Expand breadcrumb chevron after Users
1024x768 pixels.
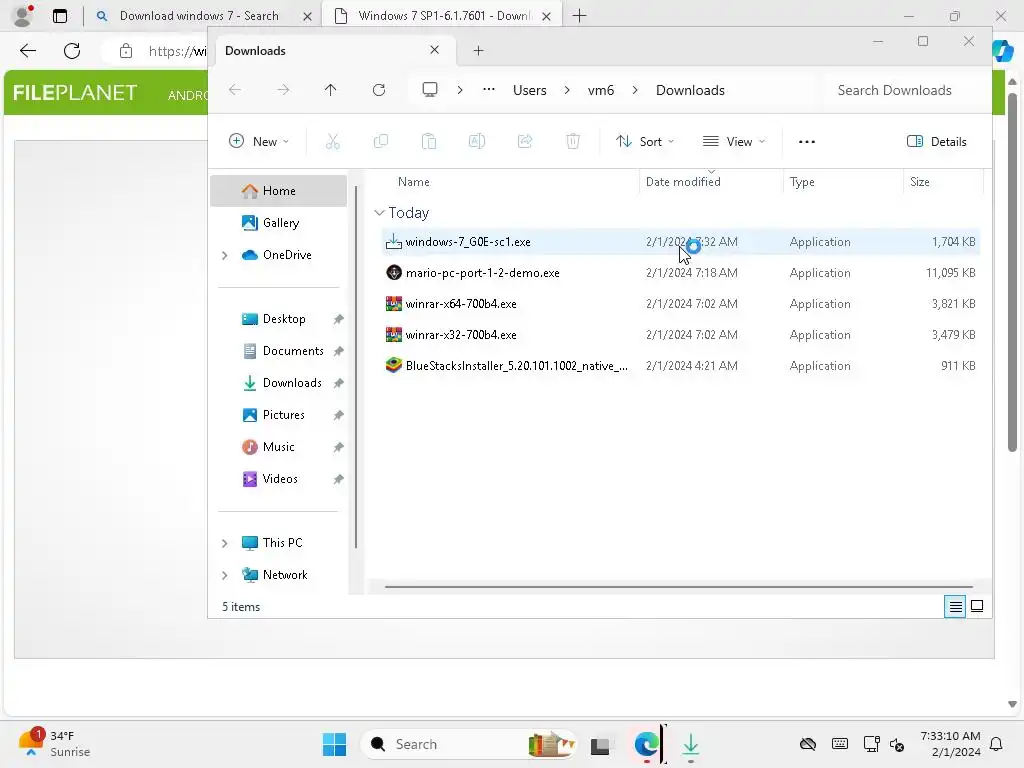pos(567,90)
